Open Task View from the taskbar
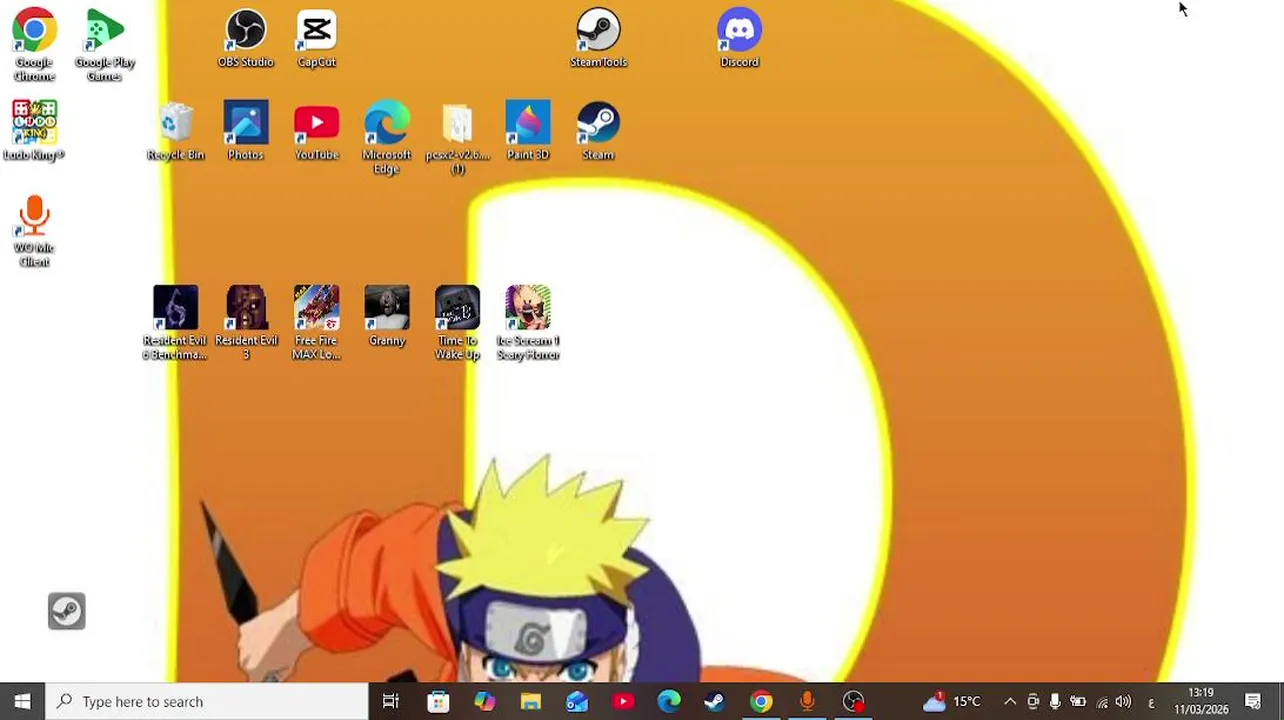1284x720 pixels. 391,701
